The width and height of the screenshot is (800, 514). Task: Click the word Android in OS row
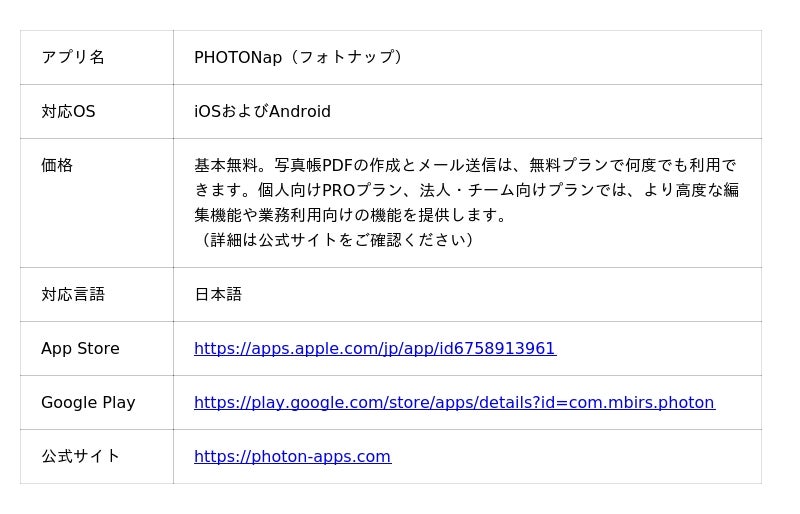tap(300, 111)
